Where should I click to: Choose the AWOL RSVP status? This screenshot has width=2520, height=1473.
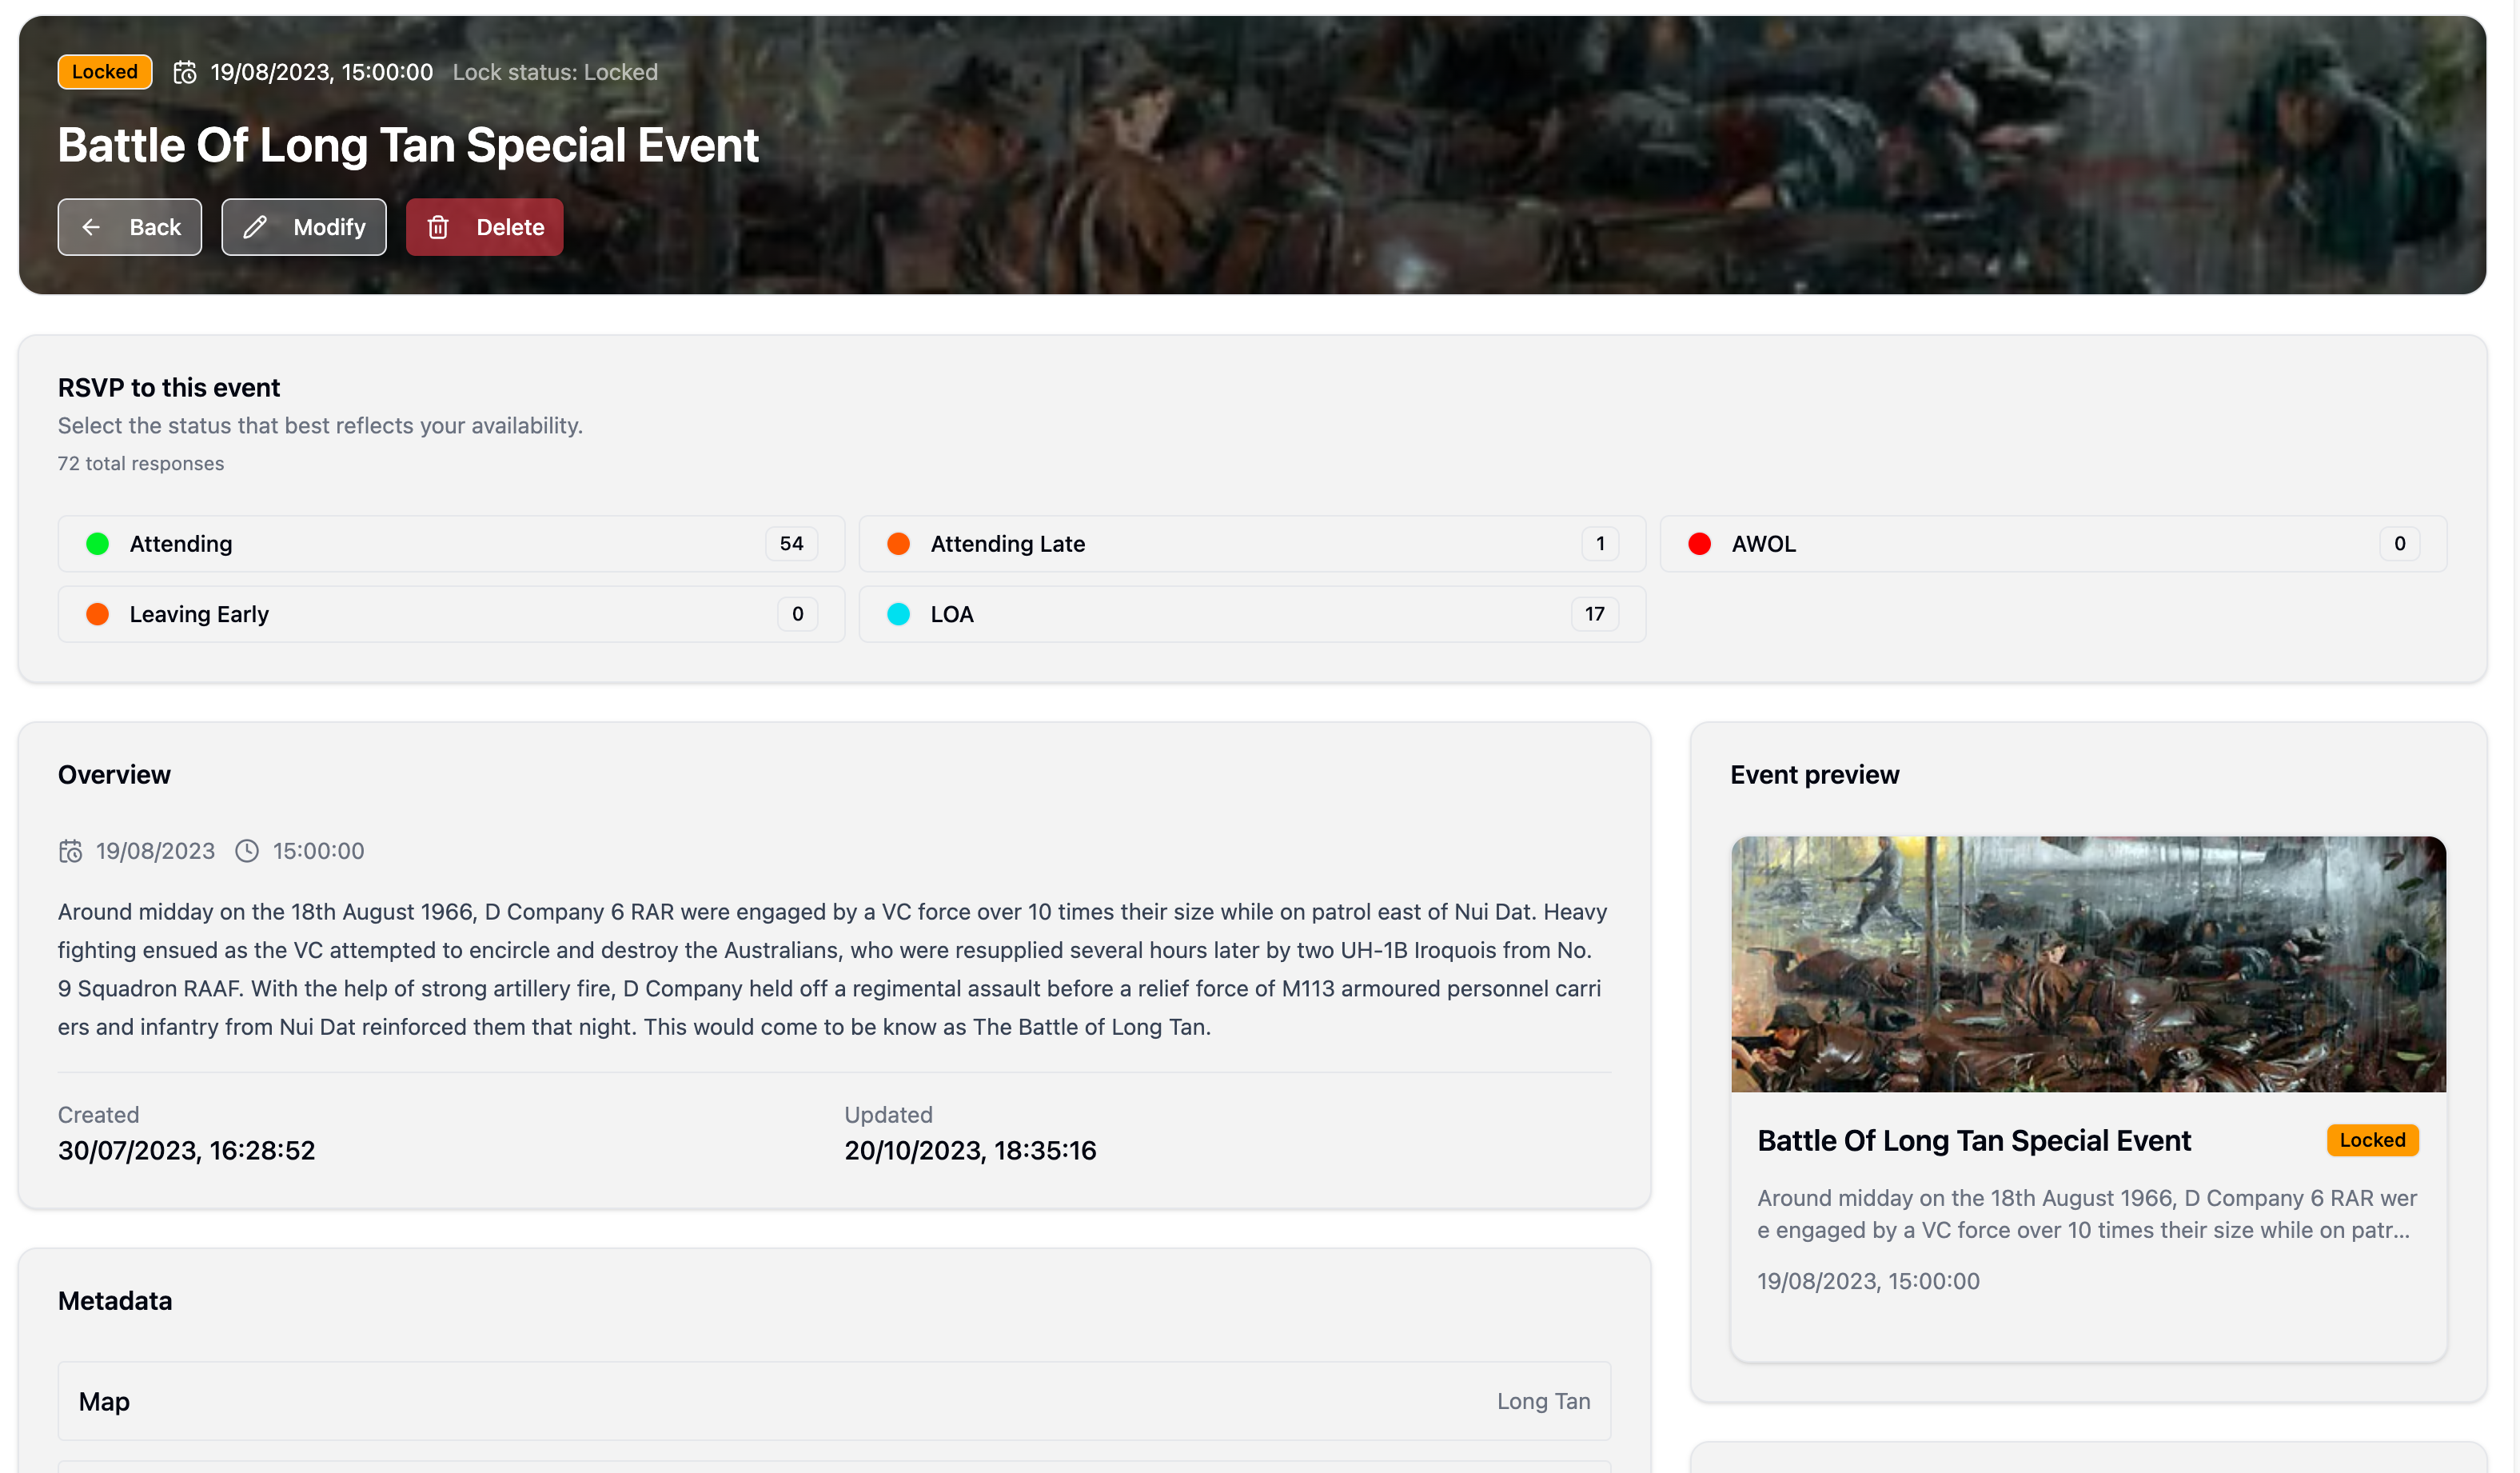click(2052, 544)
